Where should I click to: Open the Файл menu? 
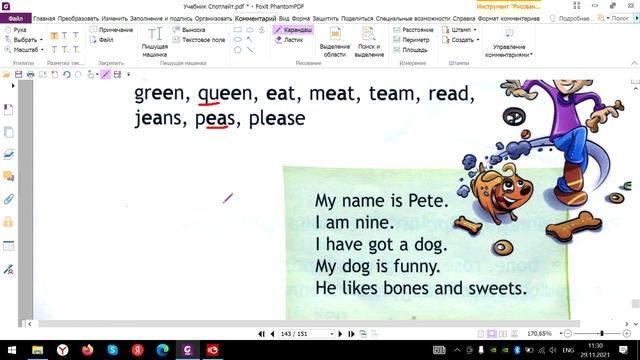click(16, 18)
